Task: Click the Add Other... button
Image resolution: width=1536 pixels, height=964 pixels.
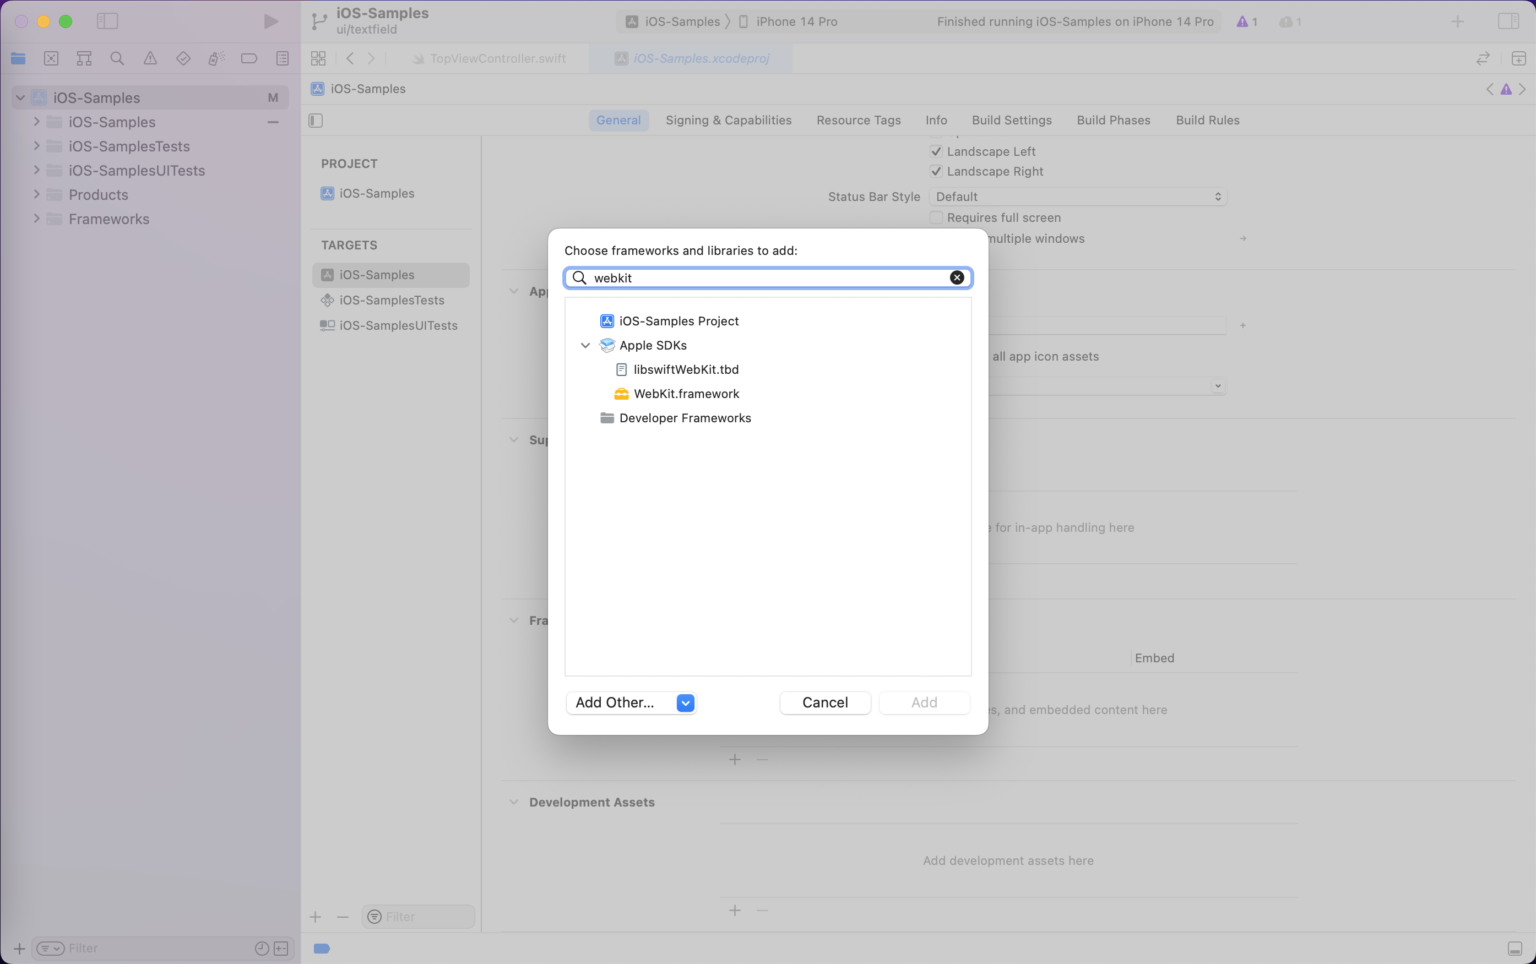Action: point(614,703)
